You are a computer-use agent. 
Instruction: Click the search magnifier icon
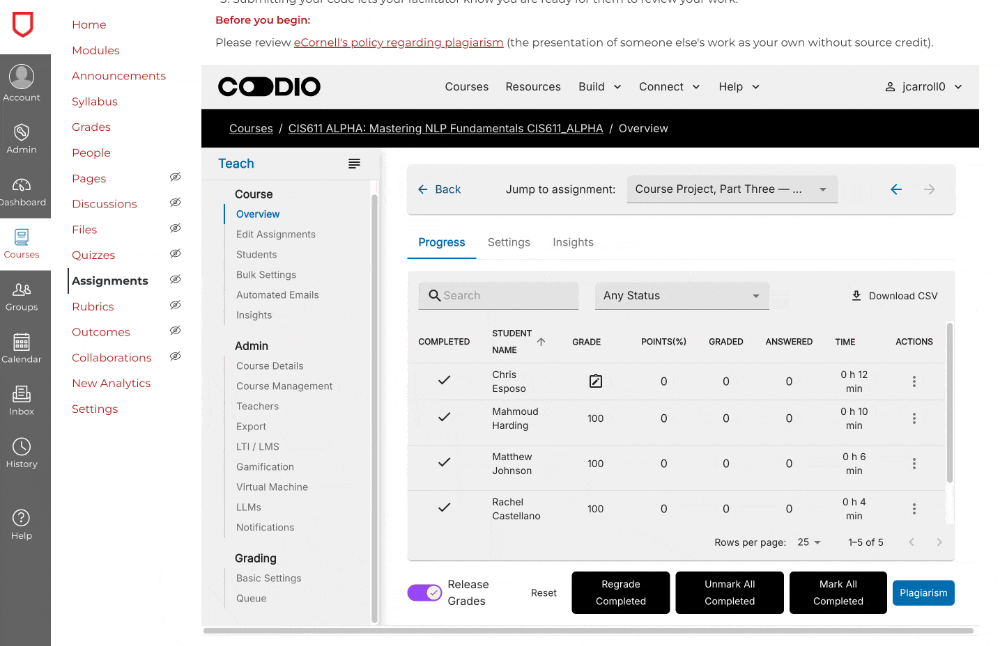click(x=434, y=295)
